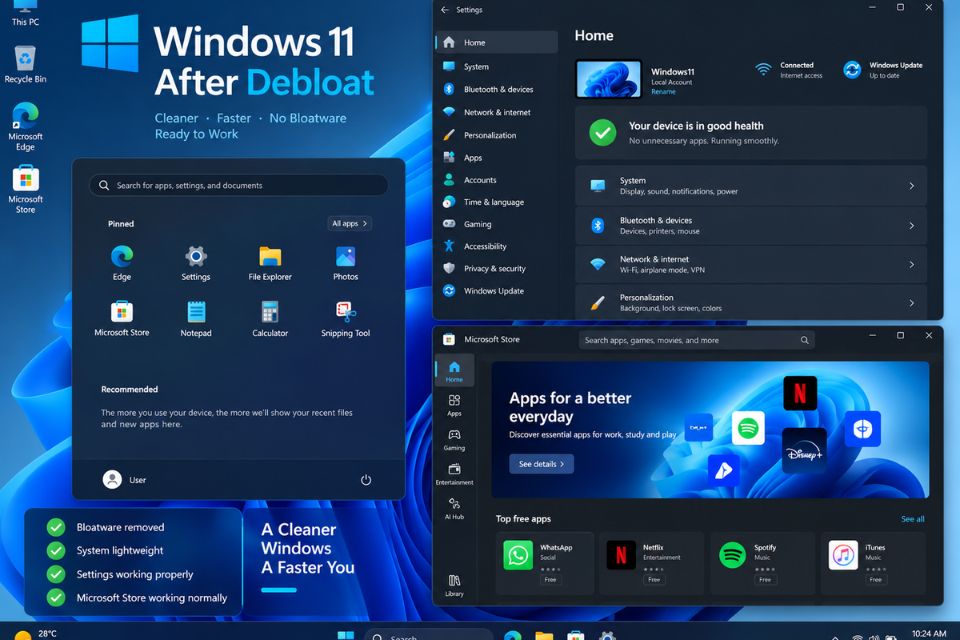Open Settings from Start menu pinned apps

tap(196, 263)
